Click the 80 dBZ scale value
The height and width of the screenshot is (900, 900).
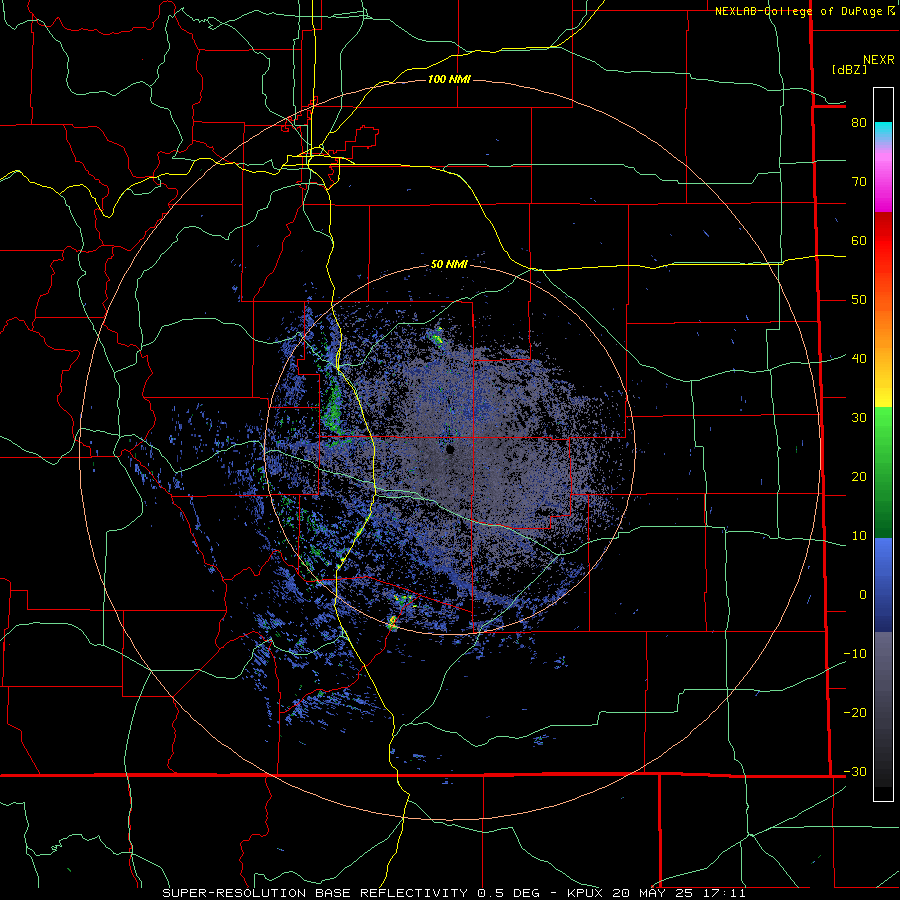pos(859,123)
